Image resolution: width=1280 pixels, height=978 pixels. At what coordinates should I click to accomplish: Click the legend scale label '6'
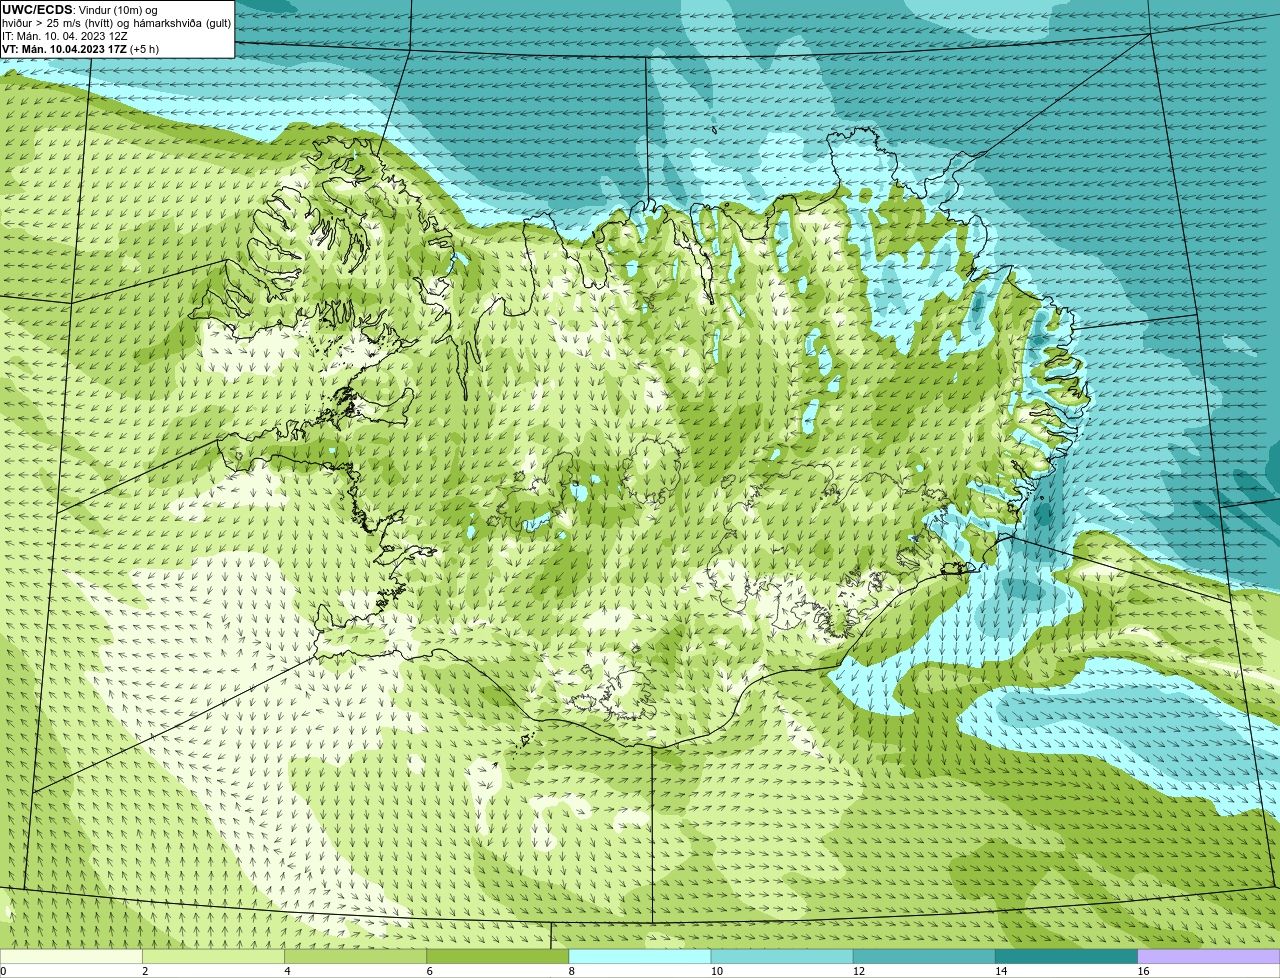pyautogui.click(x=429, y=971)
